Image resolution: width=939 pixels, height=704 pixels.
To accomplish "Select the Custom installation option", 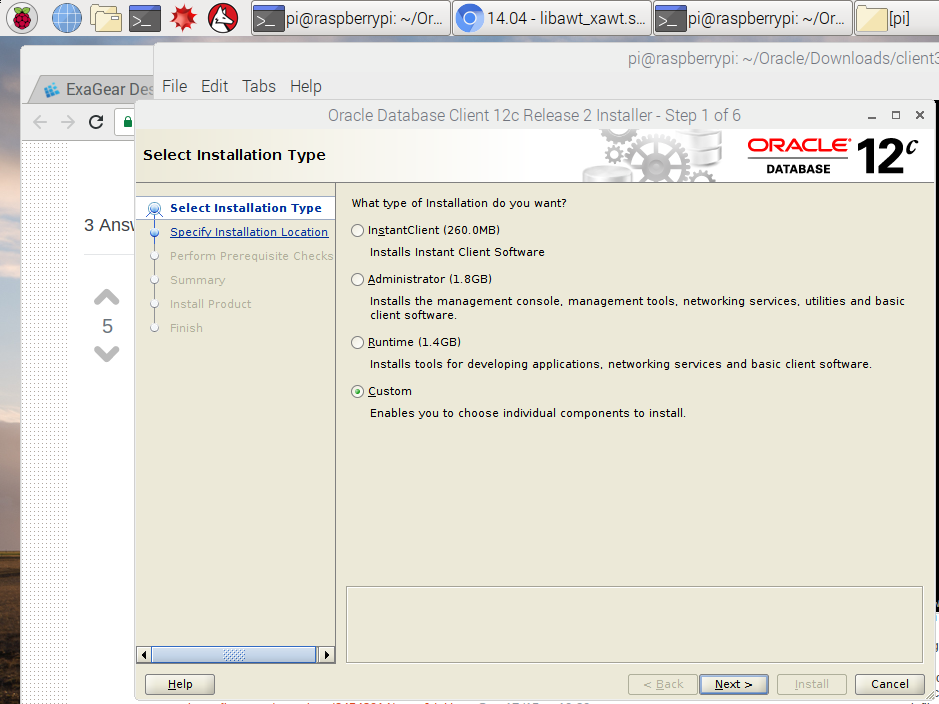I will 381,391.
